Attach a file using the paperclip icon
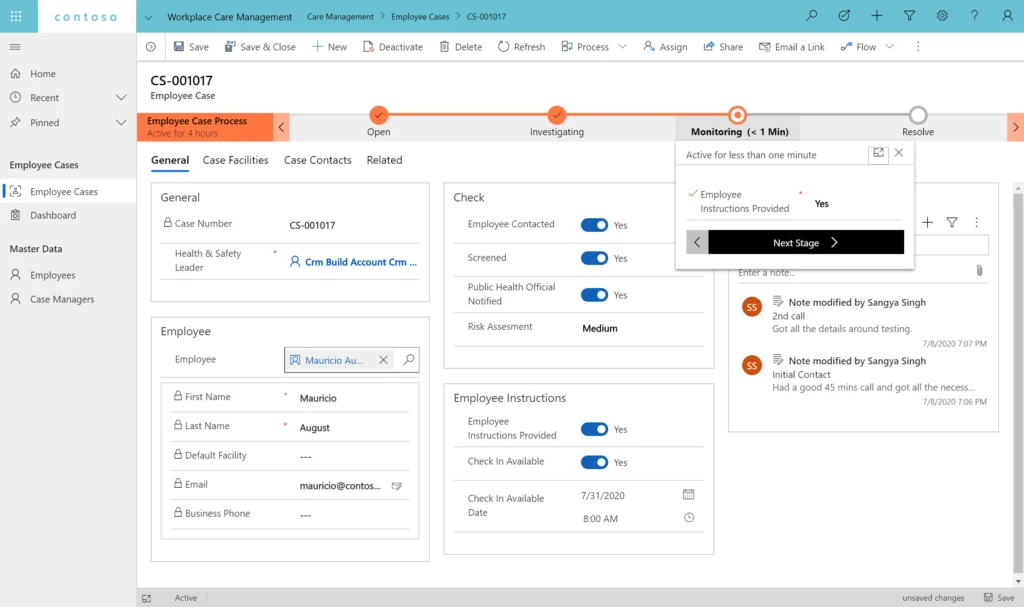 980,270
